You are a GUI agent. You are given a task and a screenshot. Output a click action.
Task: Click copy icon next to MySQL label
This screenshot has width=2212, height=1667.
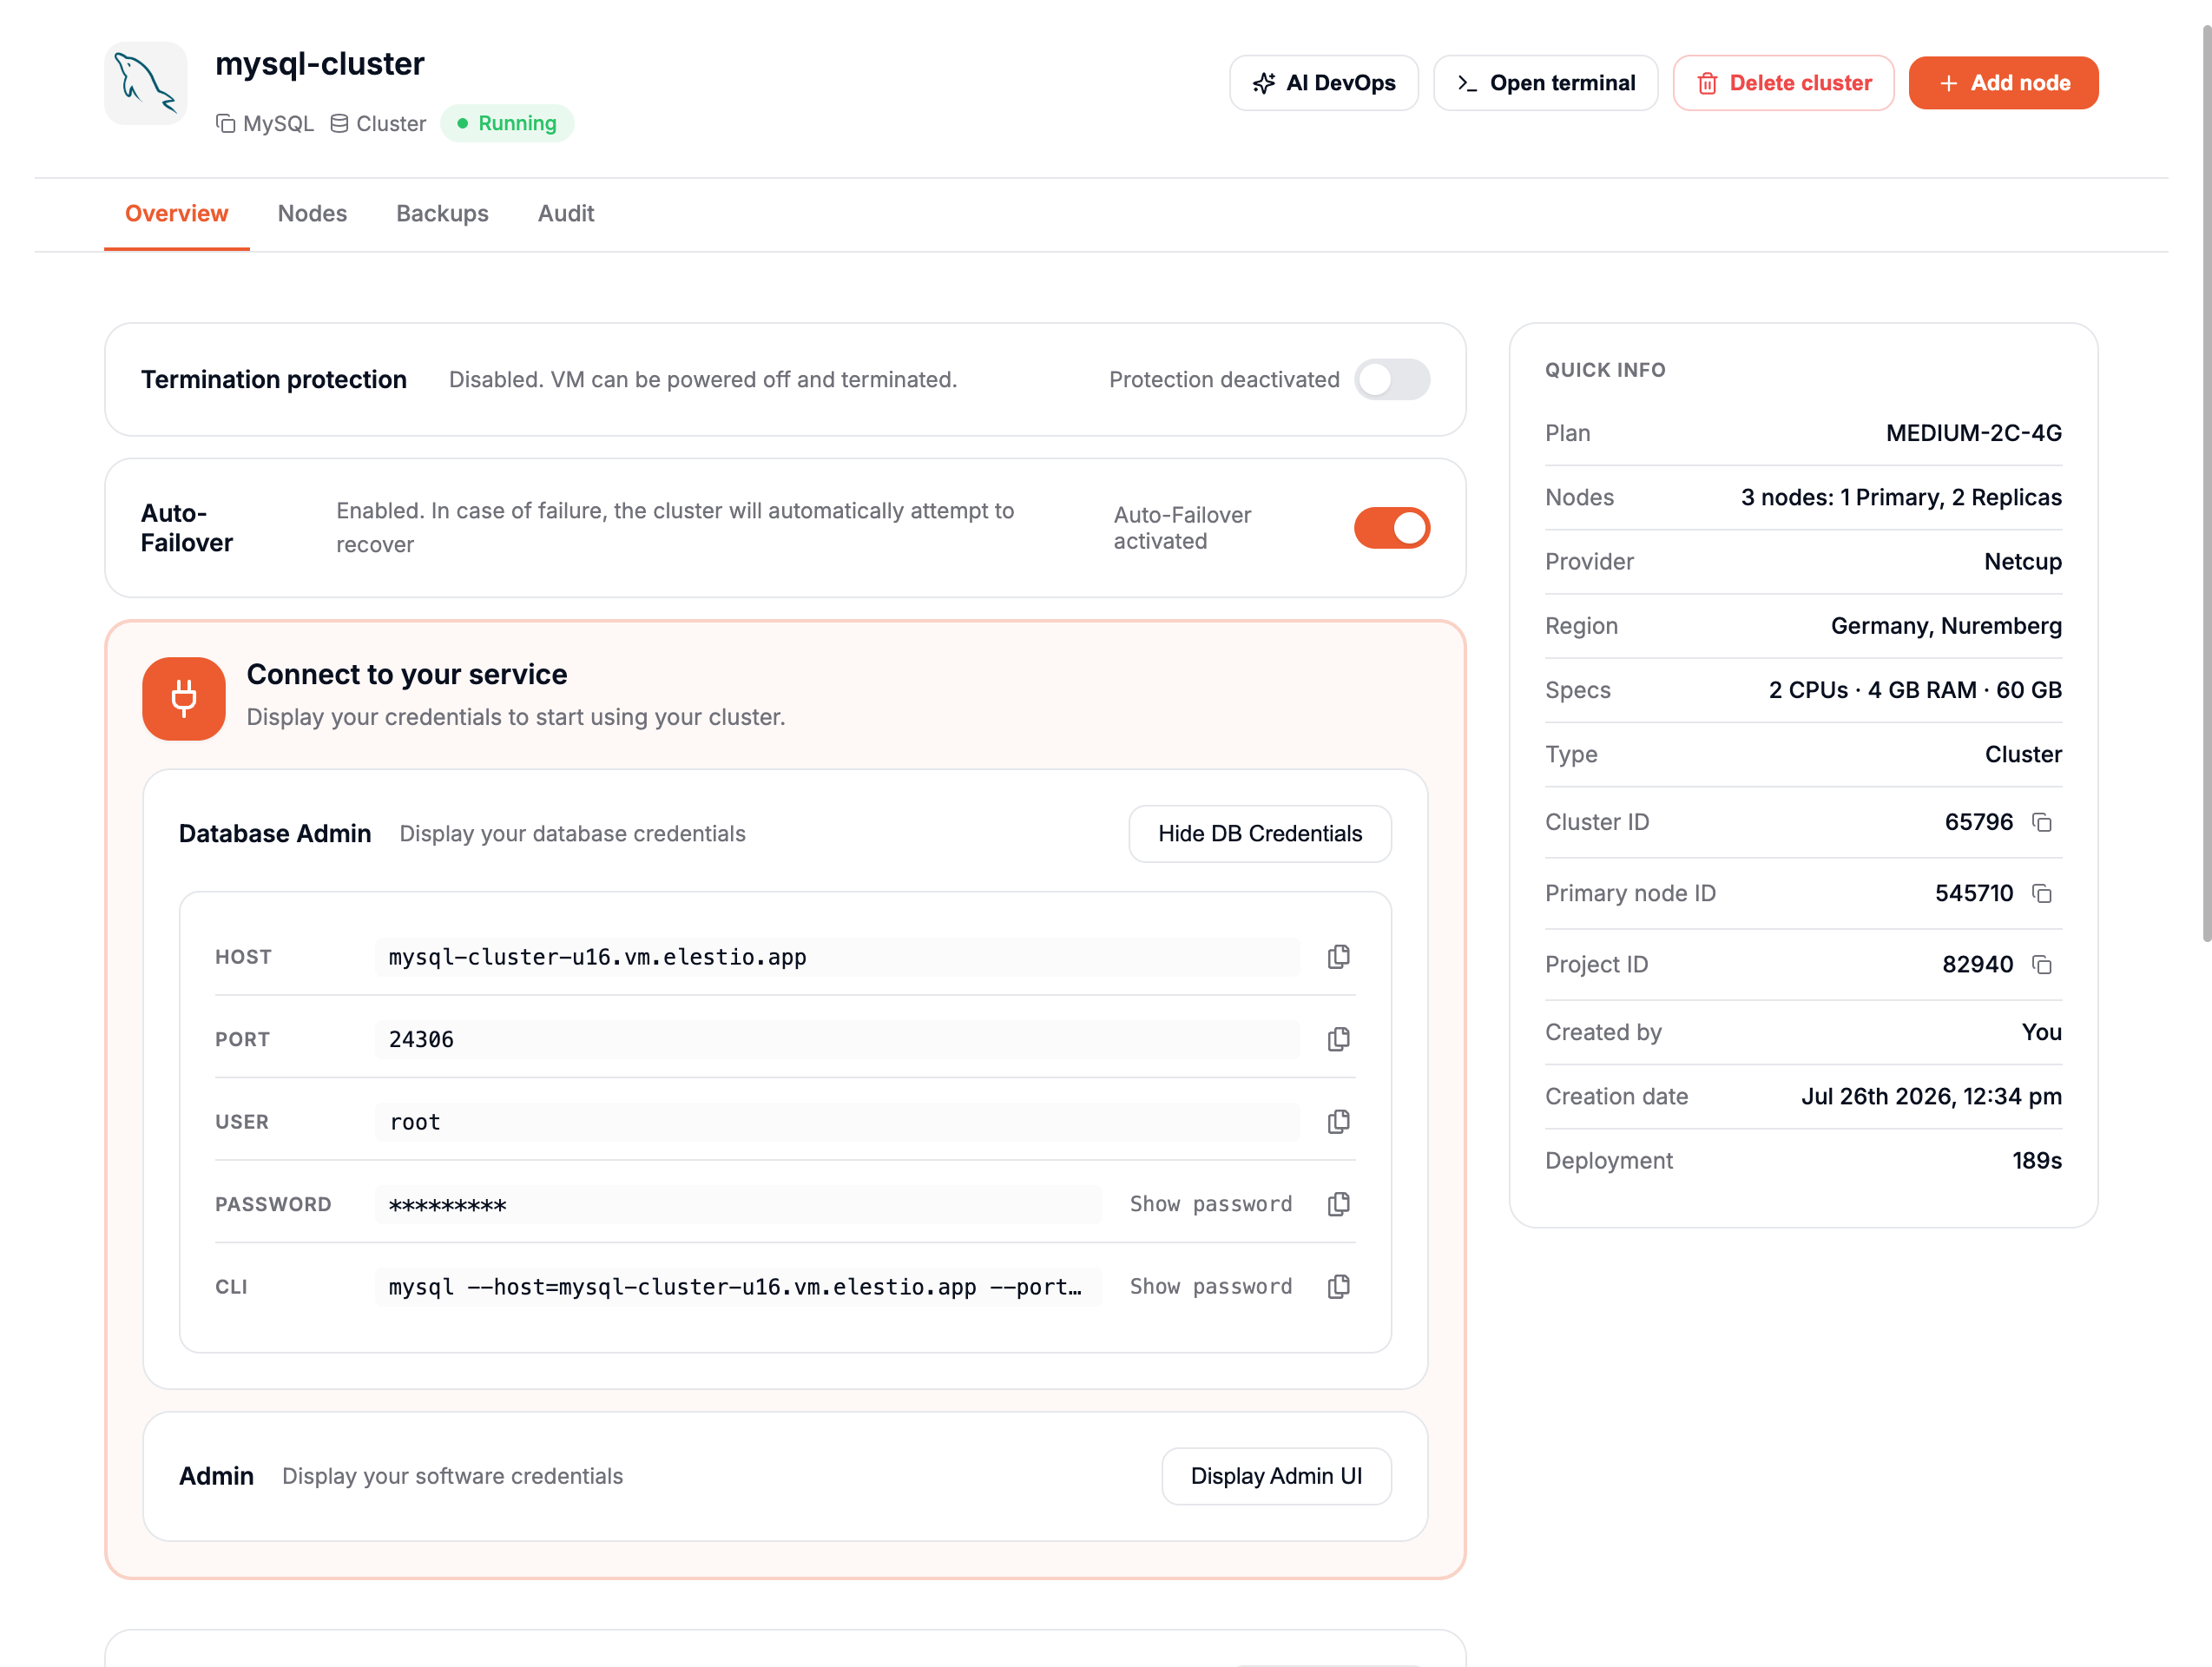tap(226, 123)
